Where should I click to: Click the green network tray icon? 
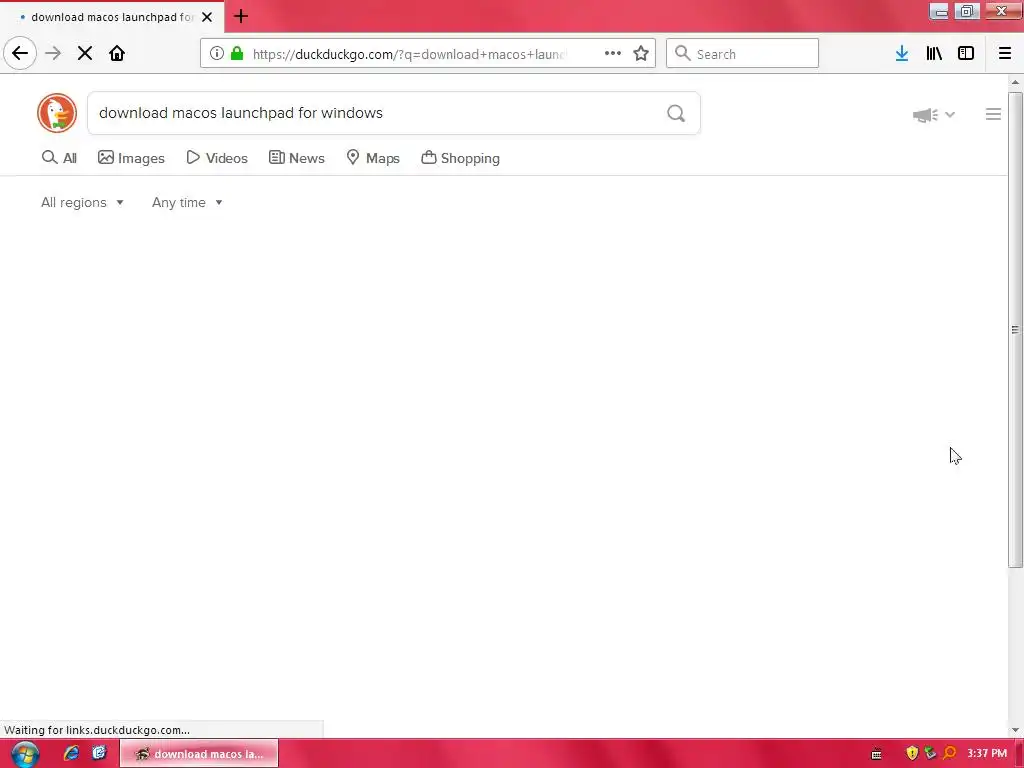(931, 754)
